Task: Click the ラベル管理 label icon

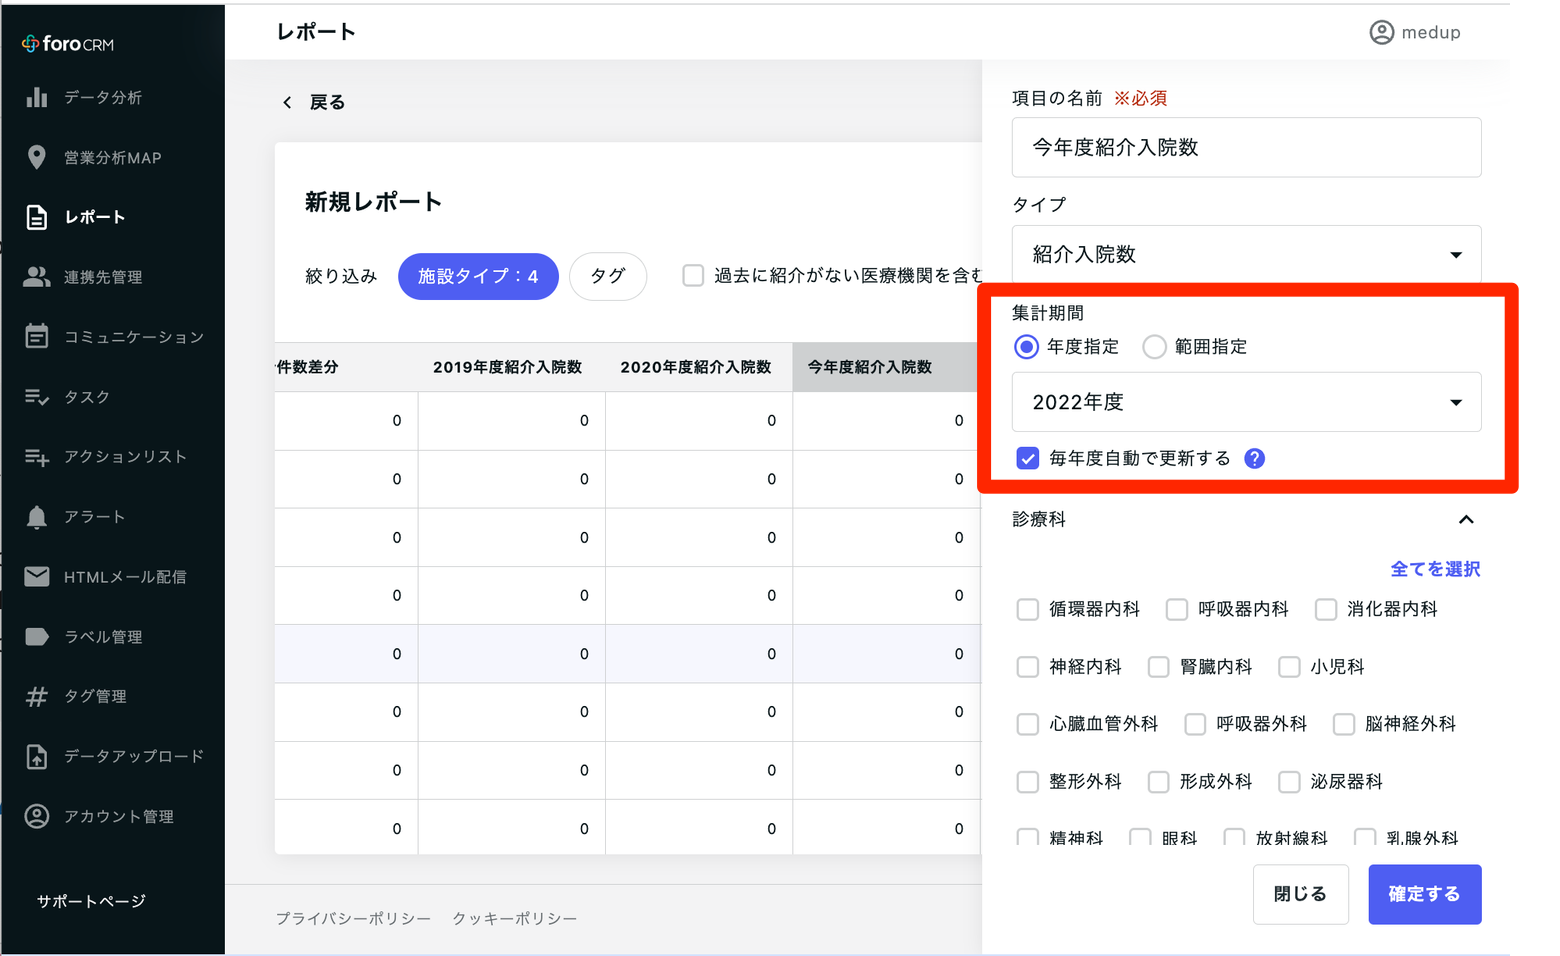Action: click(37, 636)
